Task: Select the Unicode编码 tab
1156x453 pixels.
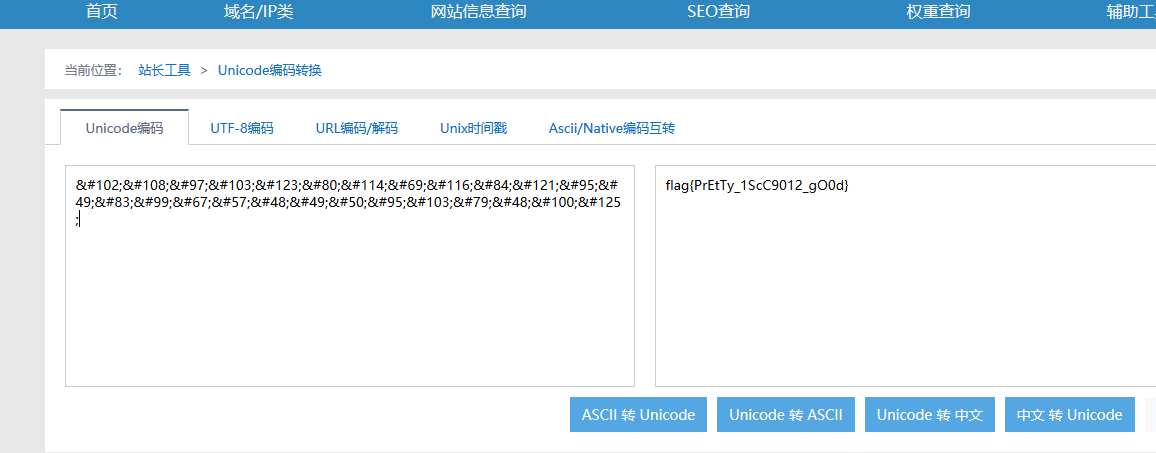Action: [125, 128]
